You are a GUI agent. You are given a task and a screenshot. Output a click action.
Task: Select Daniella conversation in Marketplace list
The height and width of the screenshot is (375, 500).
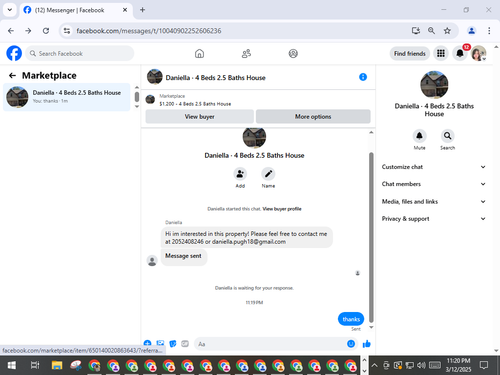coord(67,97)
